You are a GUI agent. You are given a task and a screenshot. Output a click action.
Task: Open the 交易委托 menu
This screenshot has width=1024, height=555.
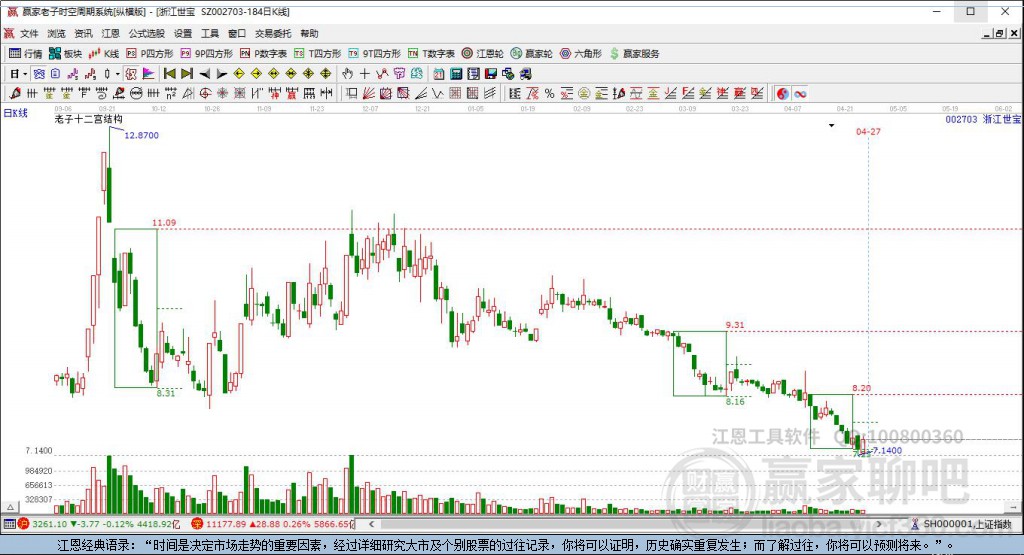tap(272, 33)
